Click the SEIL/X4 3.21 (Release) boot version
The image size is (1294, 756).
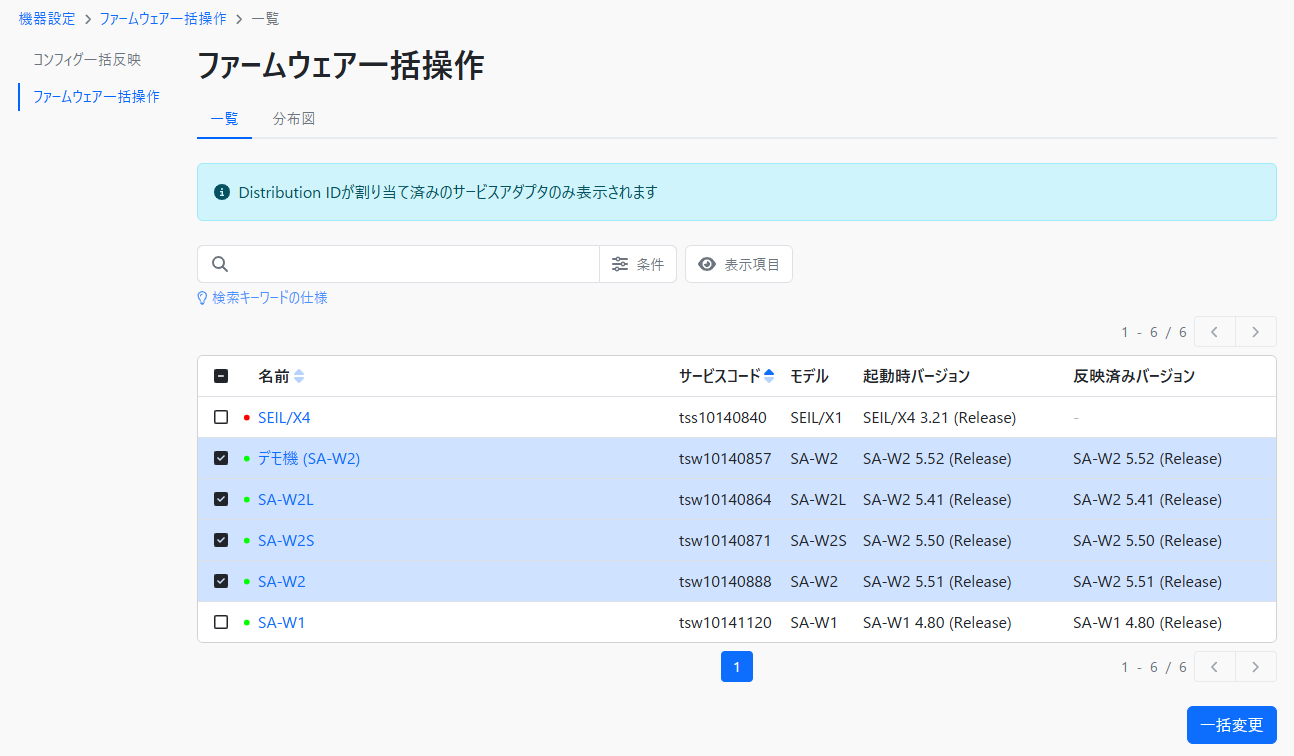point(939,417)
